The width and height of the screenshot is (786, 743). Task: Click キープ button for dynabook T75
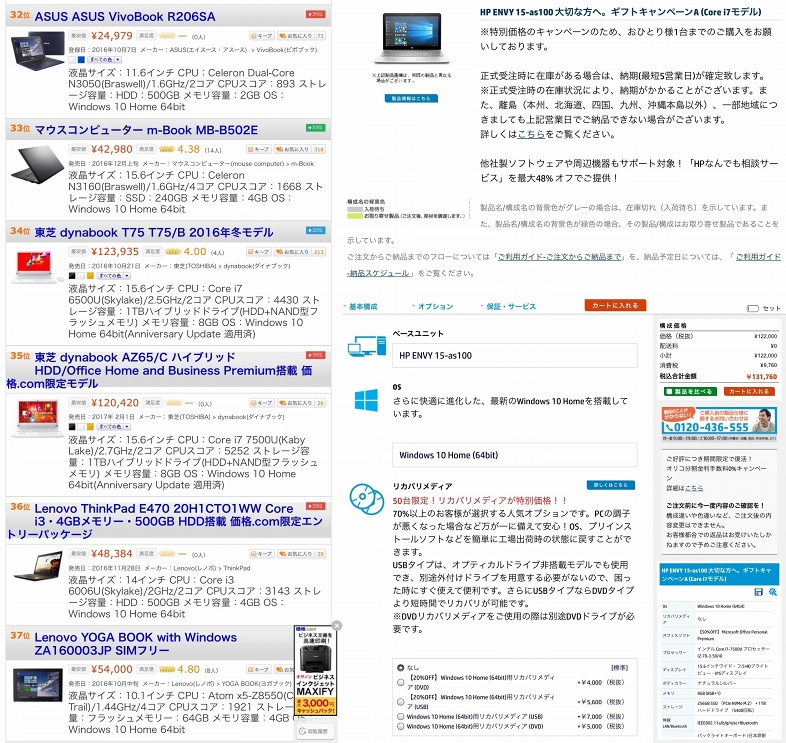pos(259,252)
